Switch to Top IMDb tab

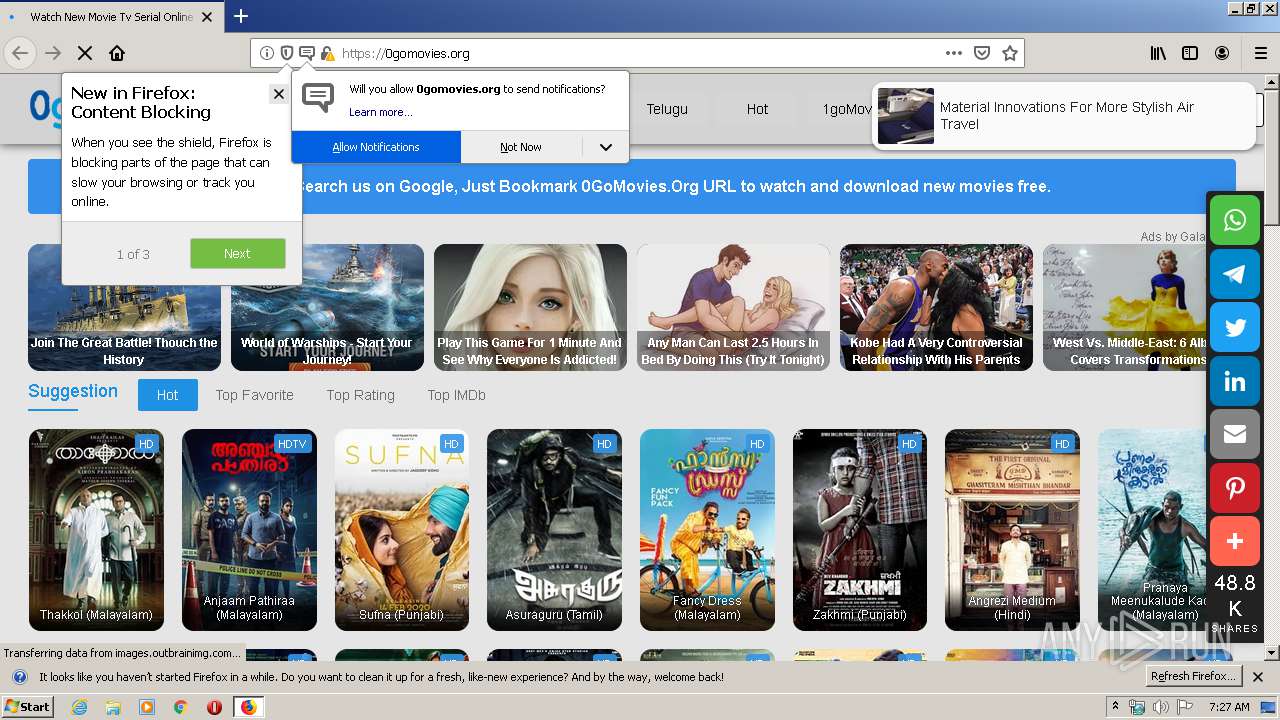coord(456,395)
